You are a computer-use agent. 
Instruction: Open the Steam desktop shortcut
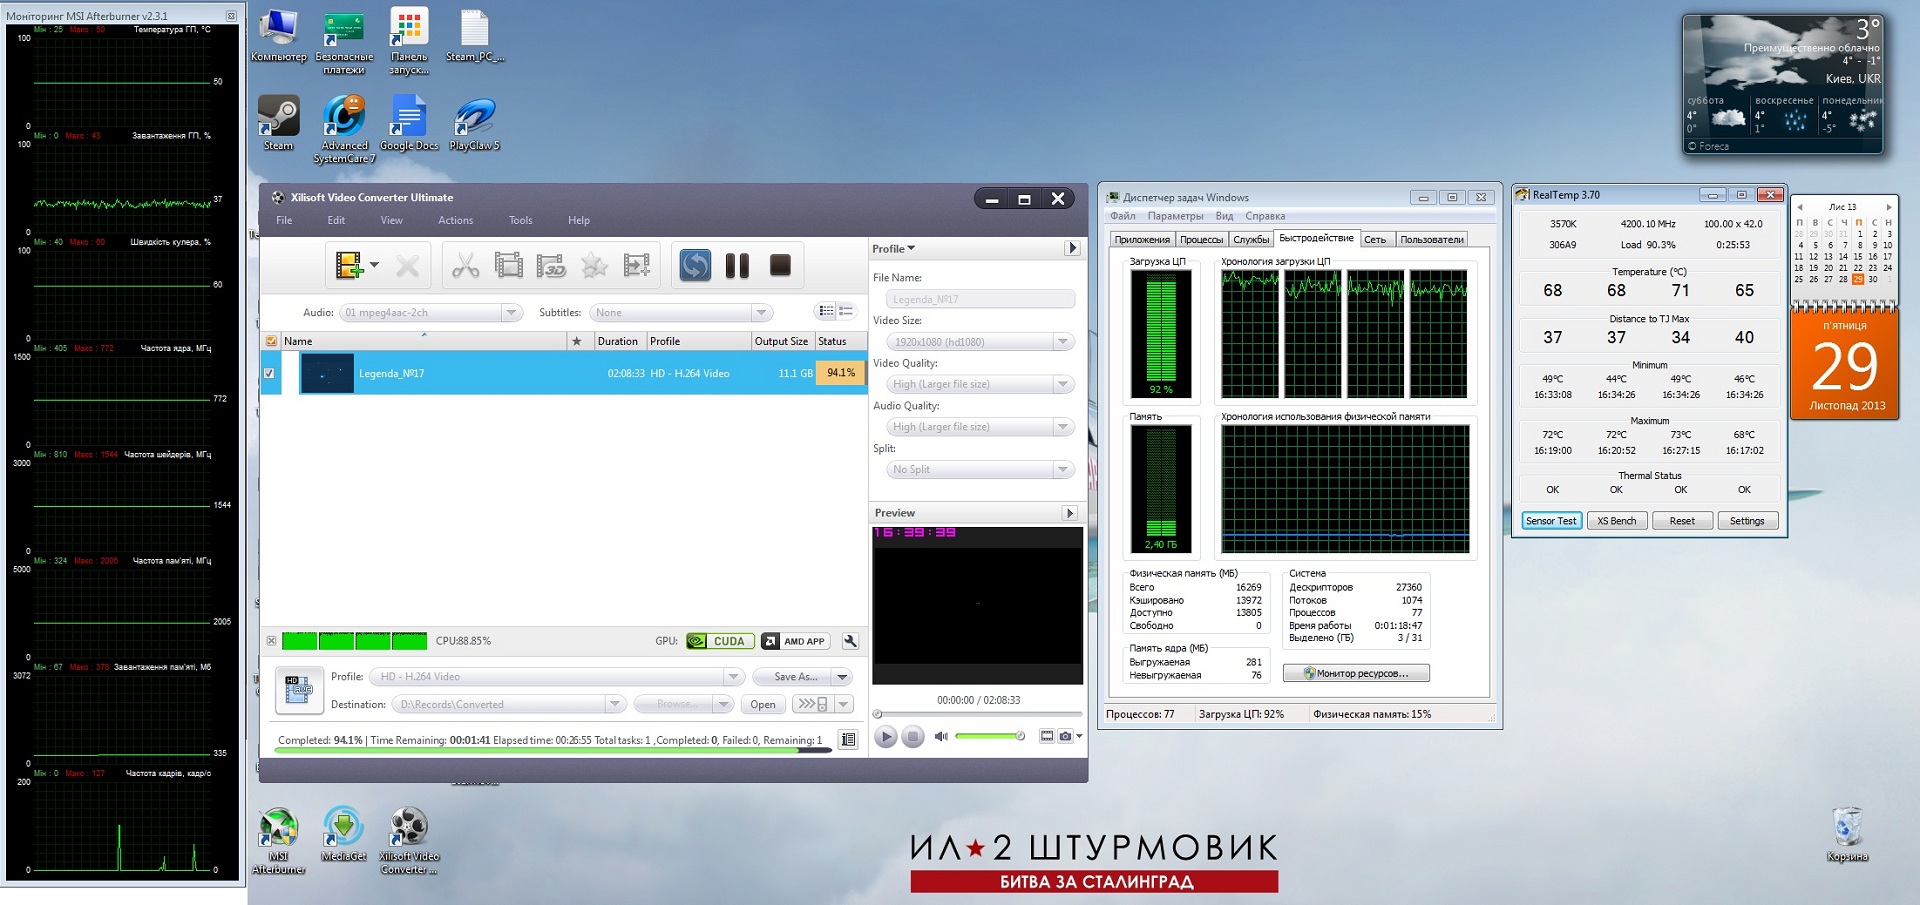click(278, 123)
